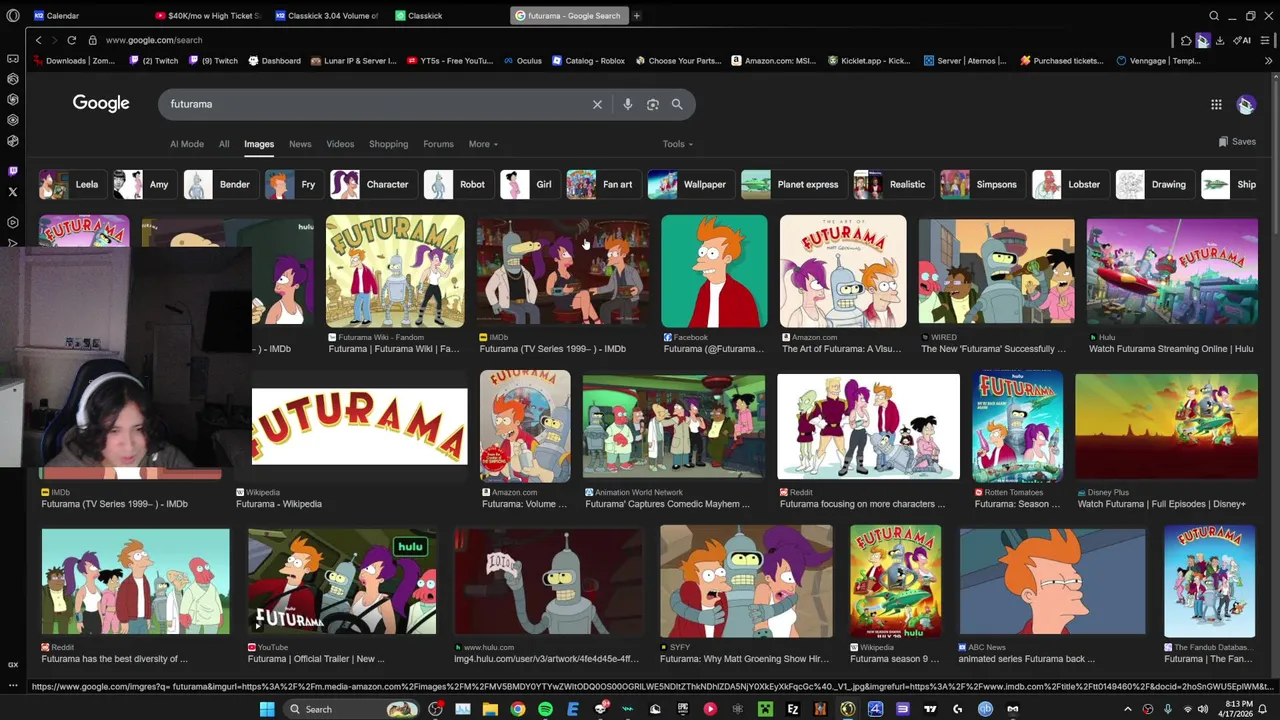Switch to the AI Mode tab
This screenshot has height=720, width=1280.
[187, 144]
